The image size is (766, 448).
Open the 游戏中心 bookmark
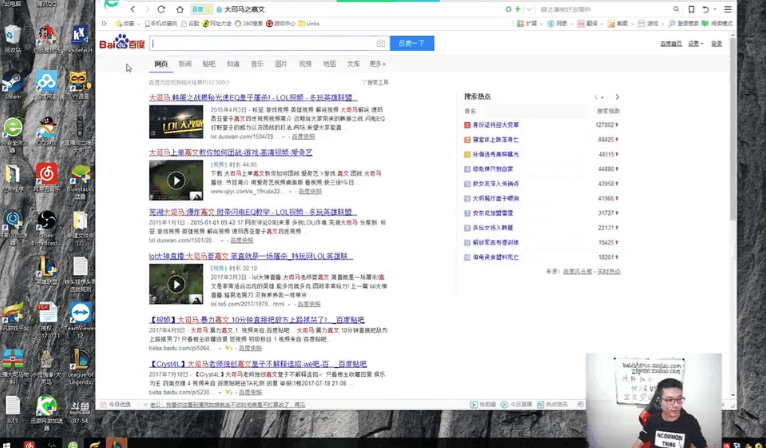281,23
